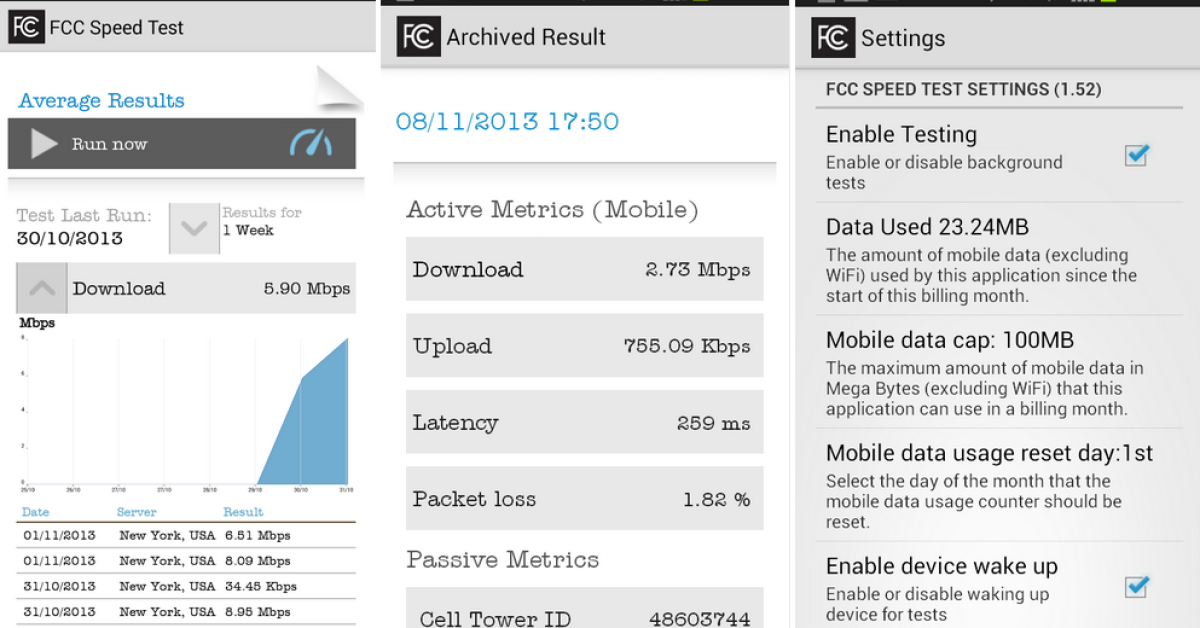This screenshot has height=628, width=1200.
Task: Open the Average Results link
Action: (x=101, y=100)
